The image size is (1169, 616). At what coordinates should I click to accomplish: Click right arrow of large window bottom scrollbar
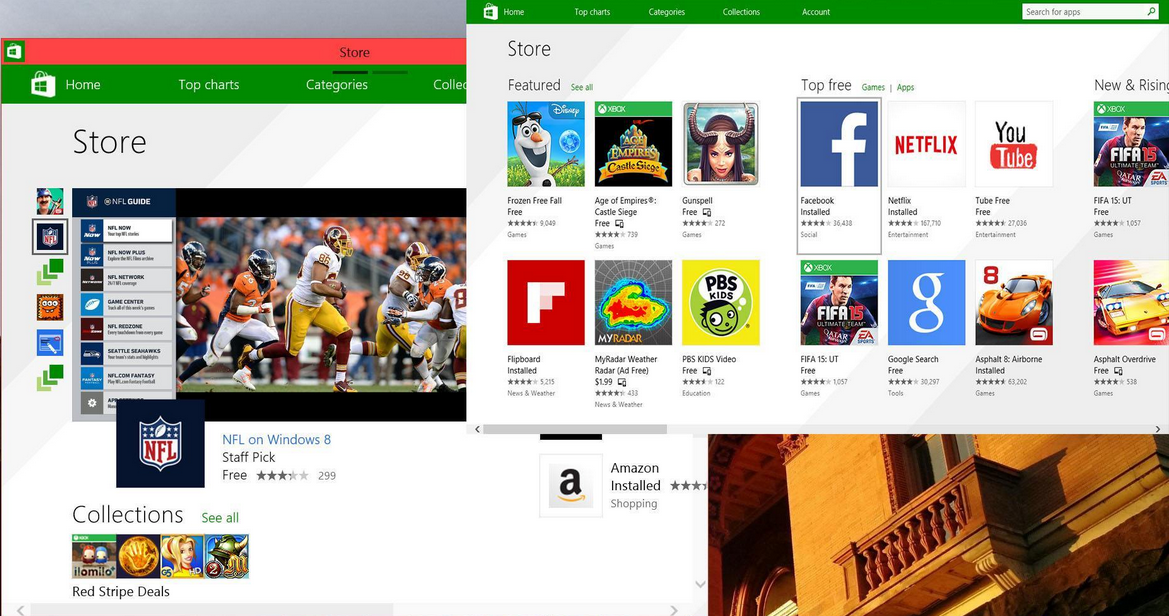(x=674, y=610)
